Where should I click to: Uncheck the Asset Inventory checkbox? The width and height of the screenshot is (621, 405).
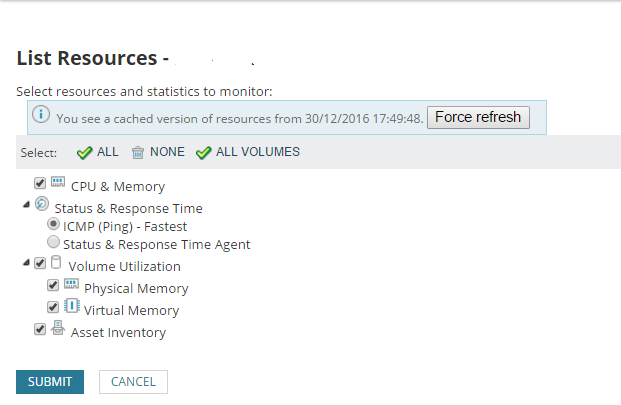40,329
